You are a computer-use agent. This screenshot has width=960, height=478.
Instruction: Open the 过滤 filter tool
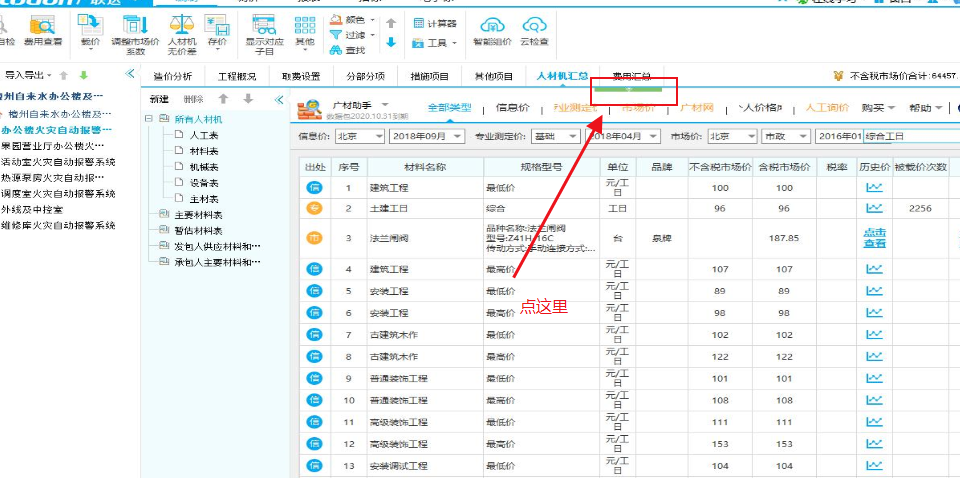click(352, 35)
